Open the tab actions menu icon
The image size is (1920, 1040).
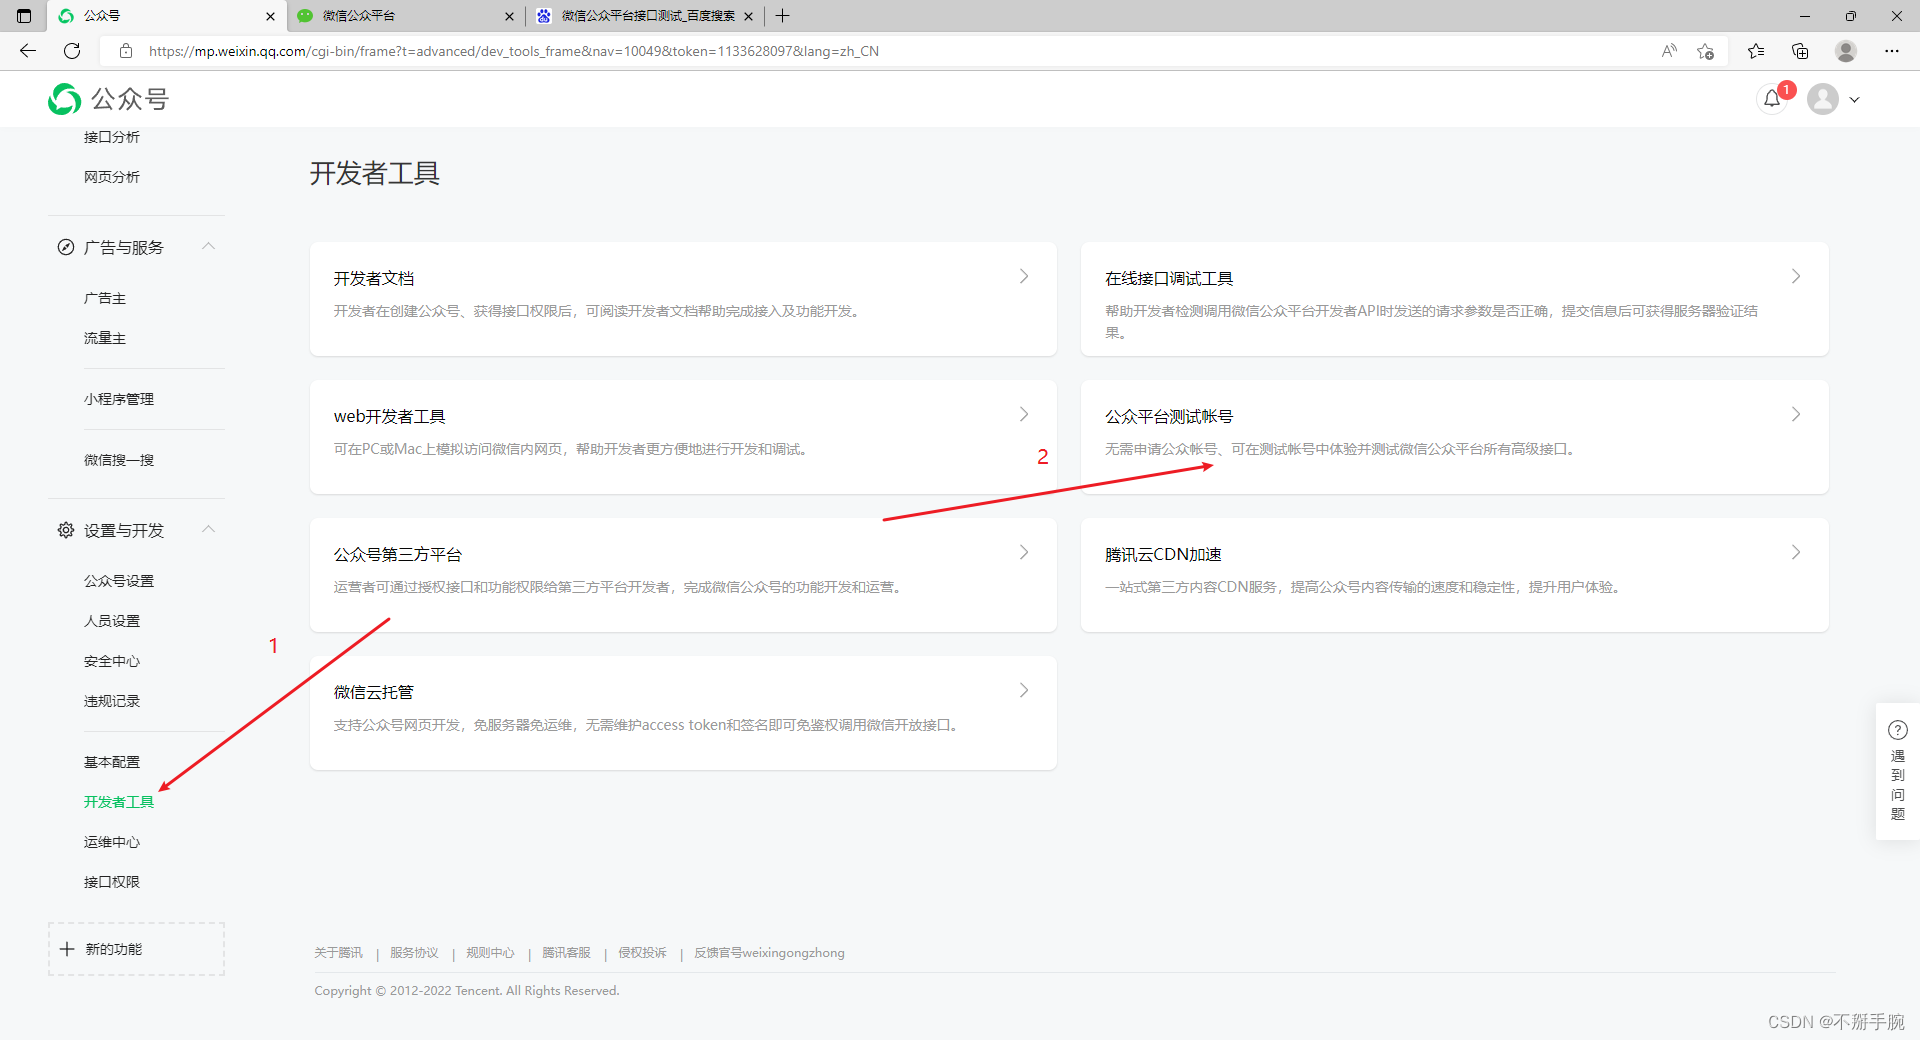pyautogui.click(x=24, y=16)
